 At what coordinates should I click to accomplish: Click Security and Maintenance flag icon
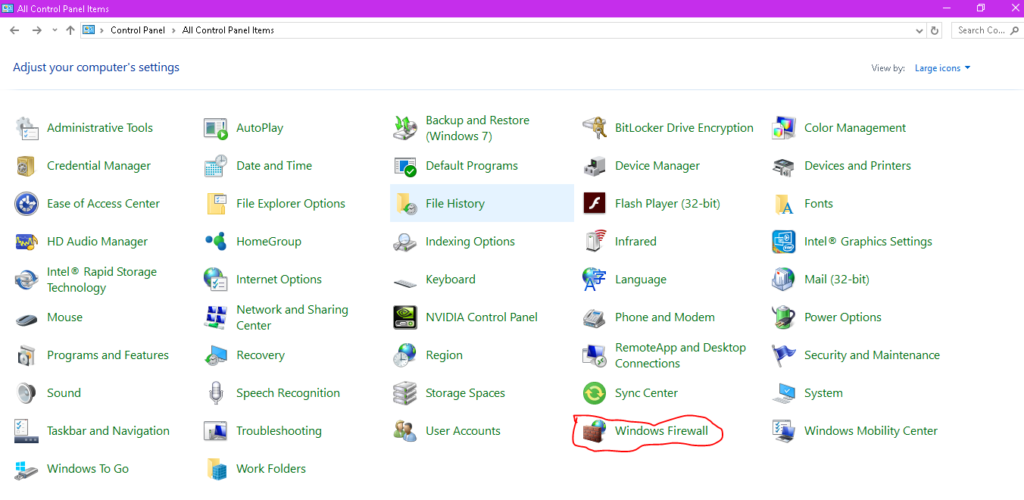click(x=784, y=355)
